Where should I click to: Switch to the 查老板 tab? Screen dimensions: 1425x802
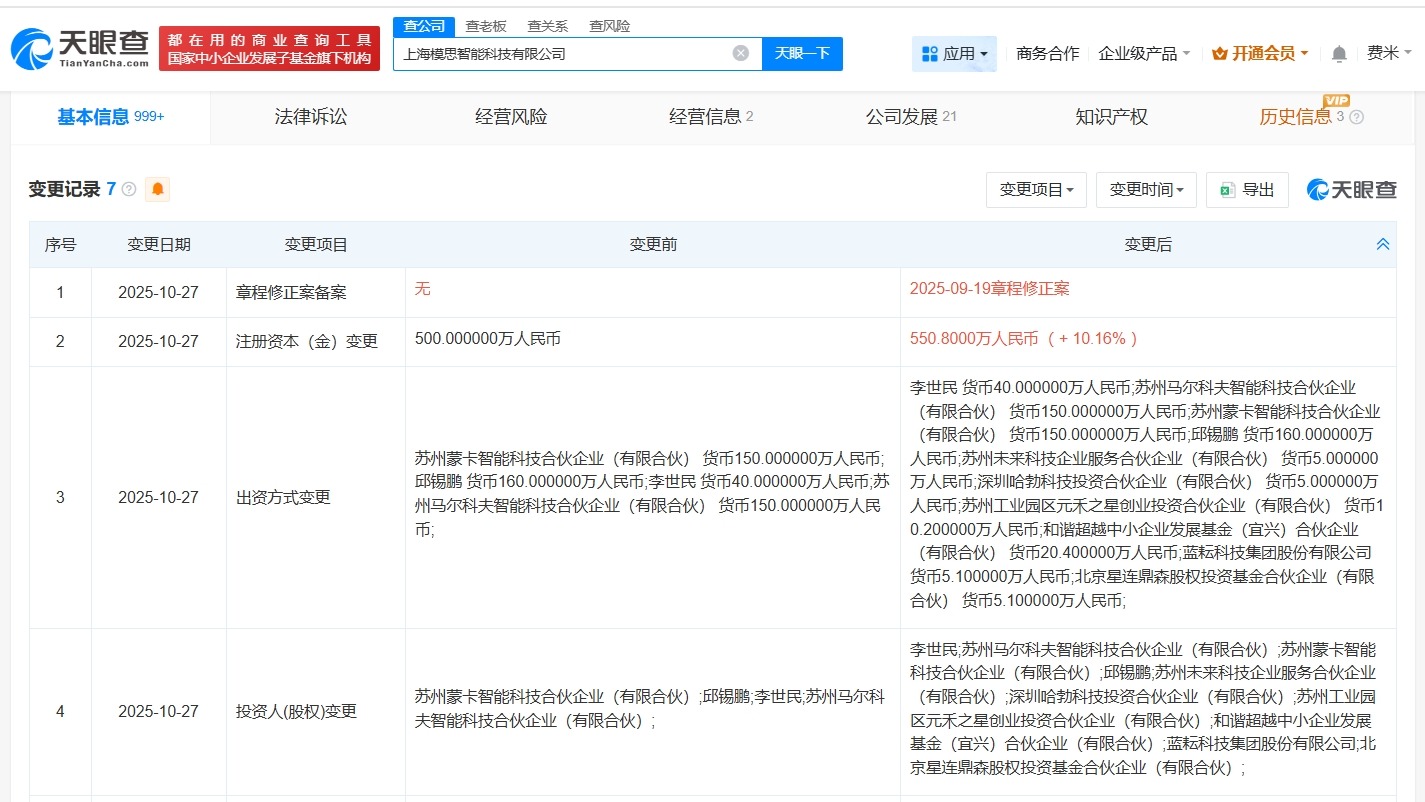coord(487,25)
